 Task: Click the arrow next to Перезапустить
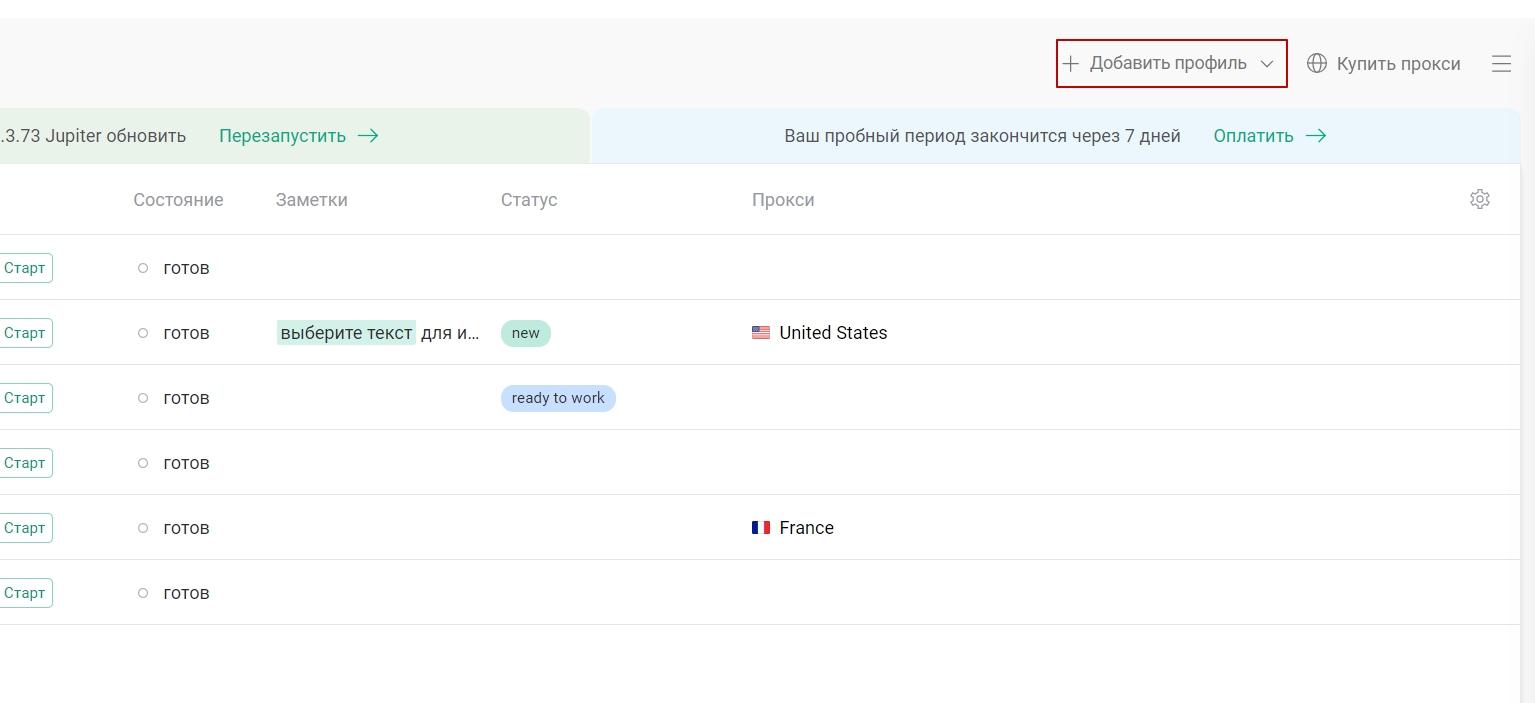(368, 136)
